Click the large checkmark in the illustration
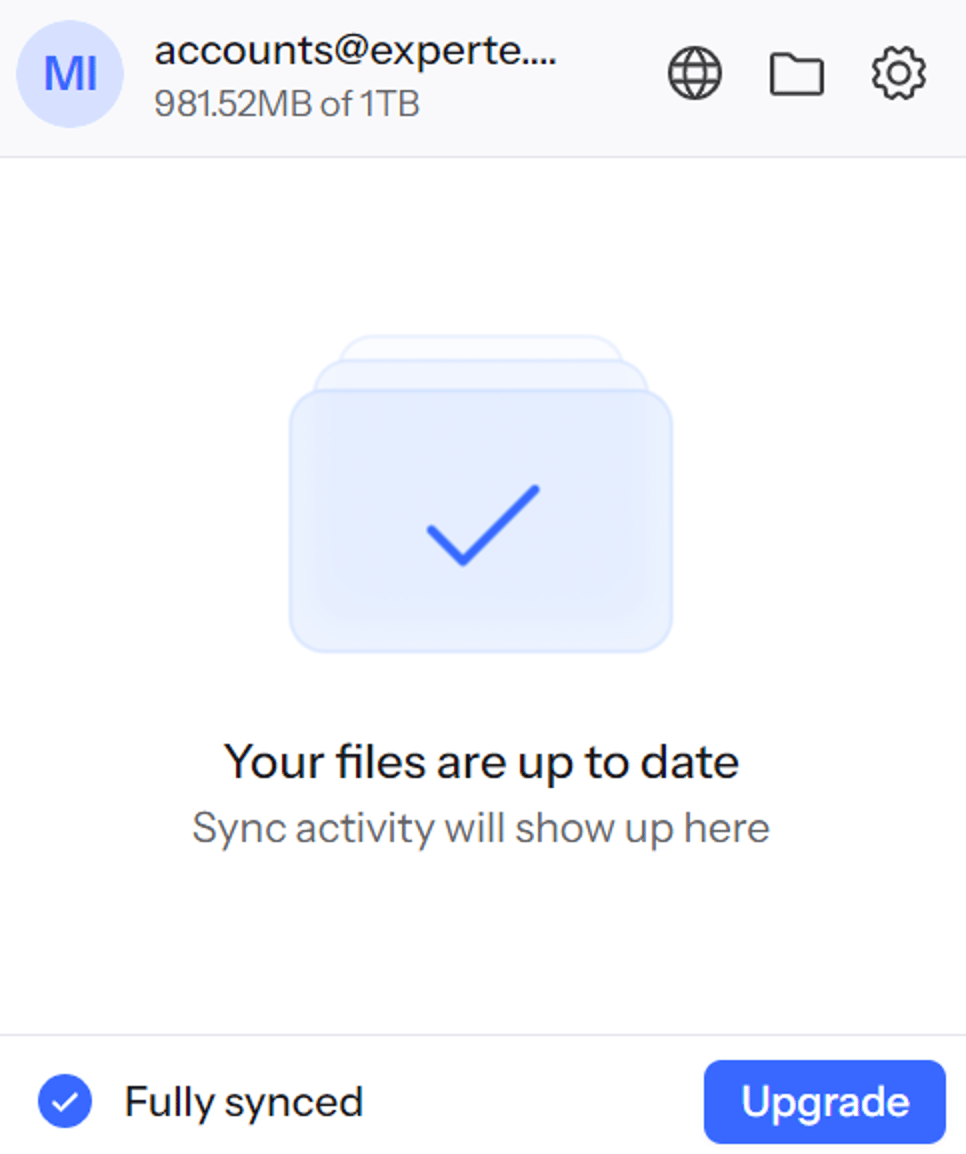Image resolution: width=966 pixels, height=1154 pixels. (x=483, y=525)
